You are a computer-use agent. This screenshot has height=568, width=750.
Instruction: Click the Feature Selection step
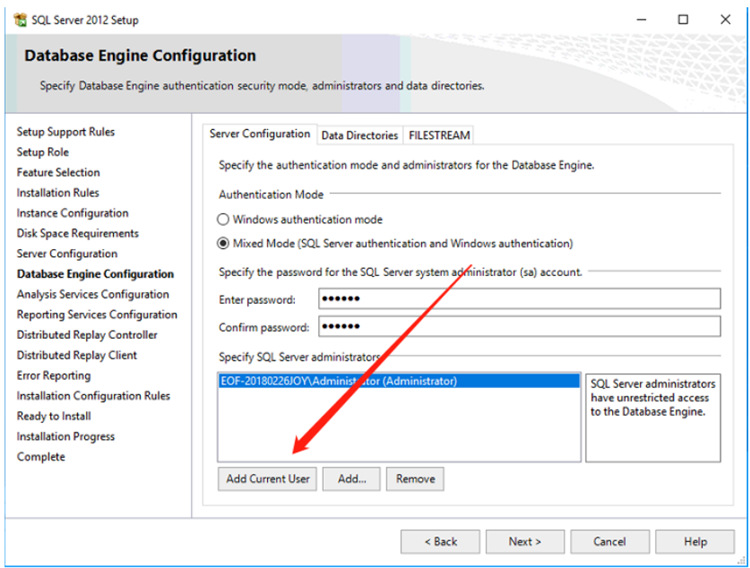[x=58, y=172]
